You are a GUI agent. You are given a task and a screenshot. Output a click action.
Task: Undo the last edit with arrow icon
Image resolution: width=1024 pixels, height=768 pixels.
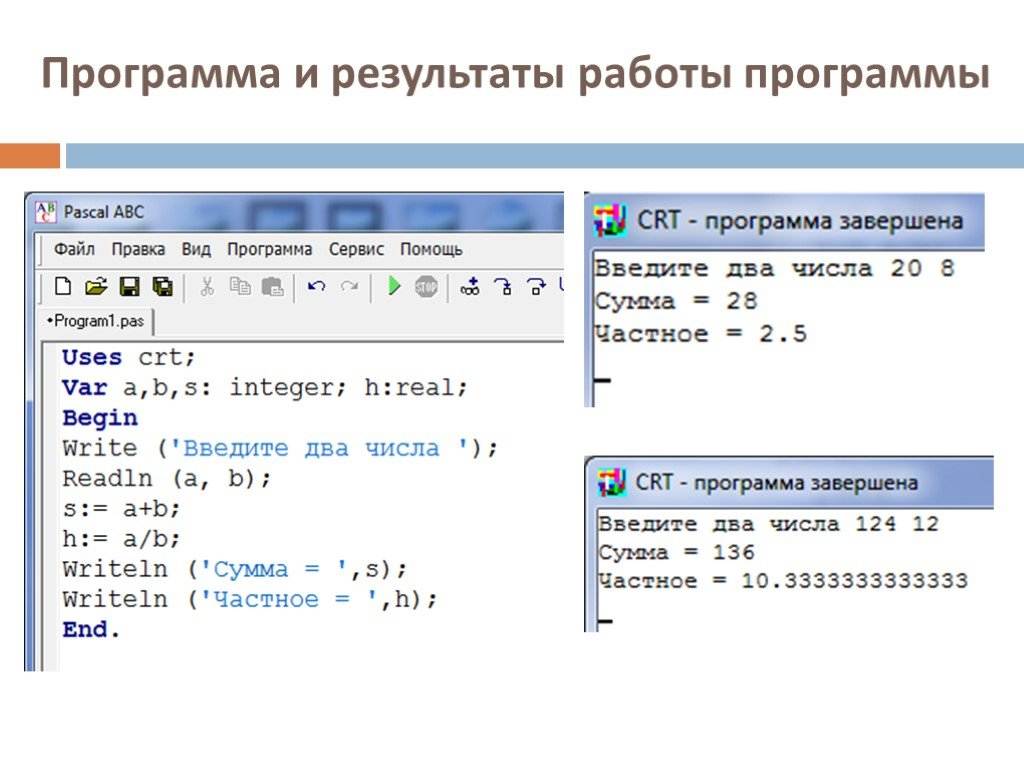[x=317, y=286]
